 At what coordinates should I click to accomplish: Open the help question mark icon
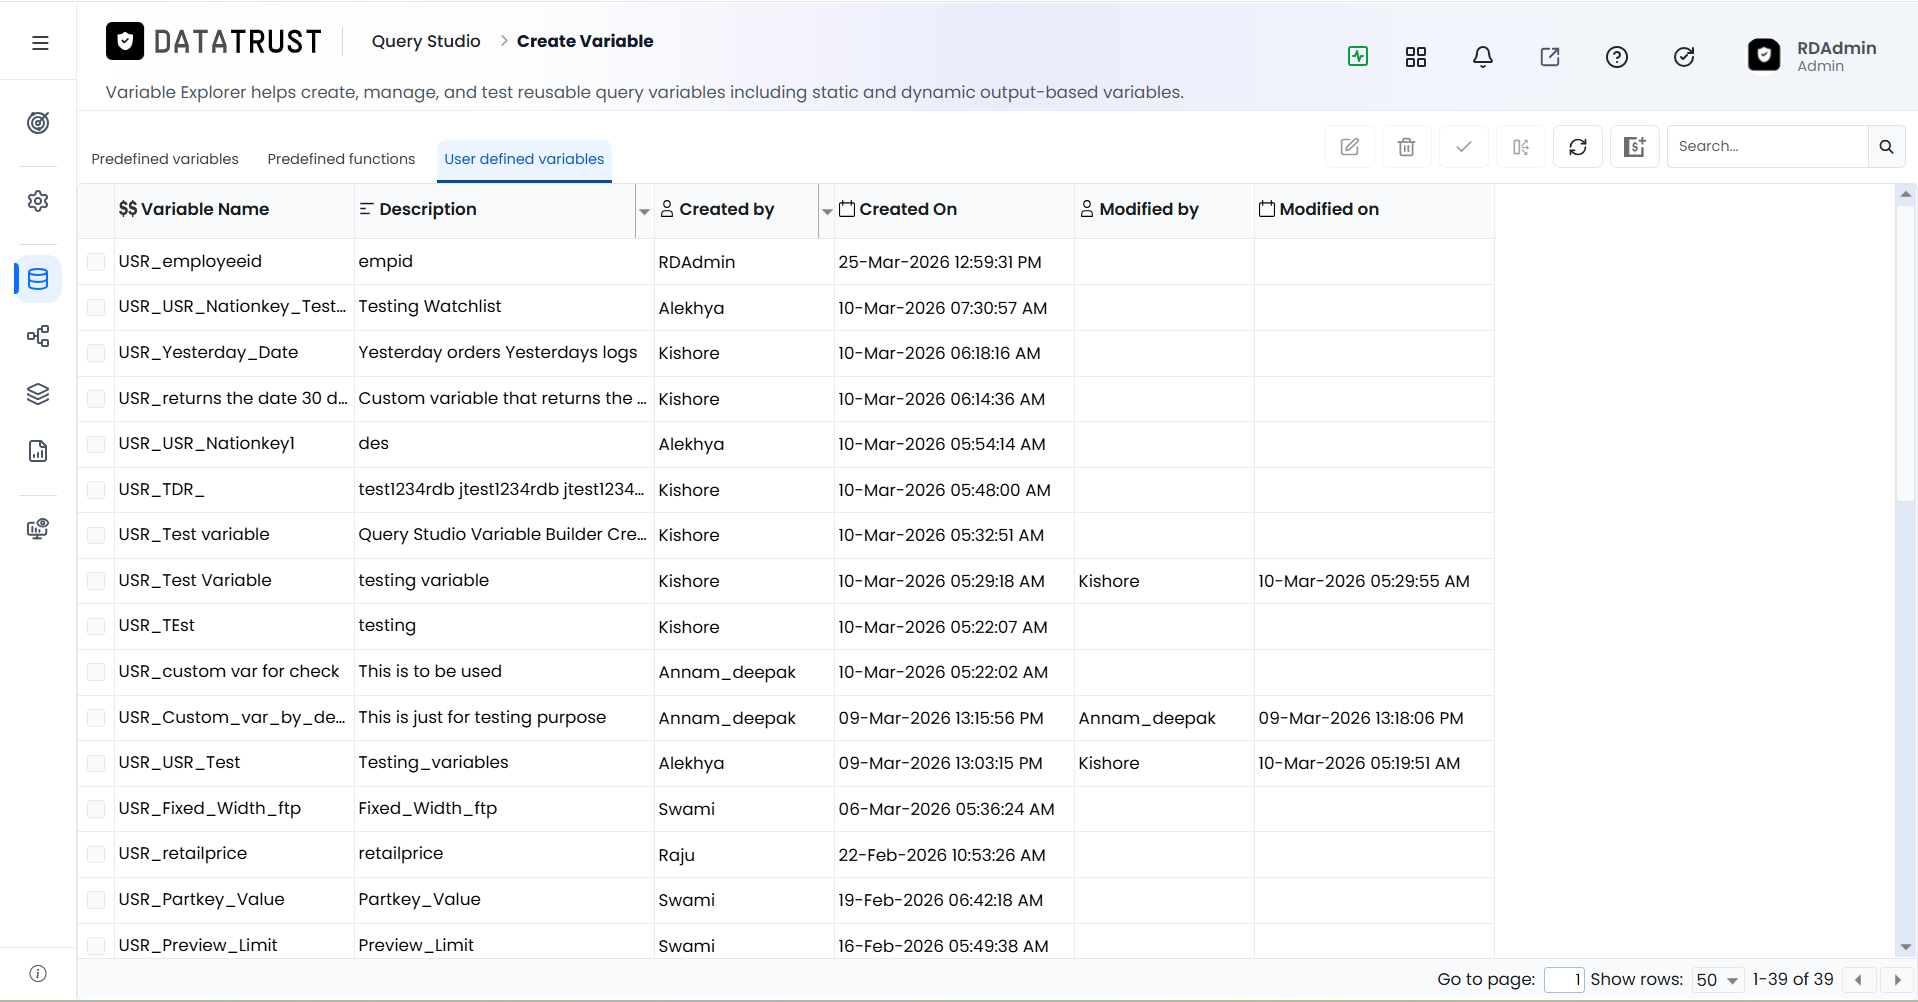pyautogui.click(x=1617, y=57)
